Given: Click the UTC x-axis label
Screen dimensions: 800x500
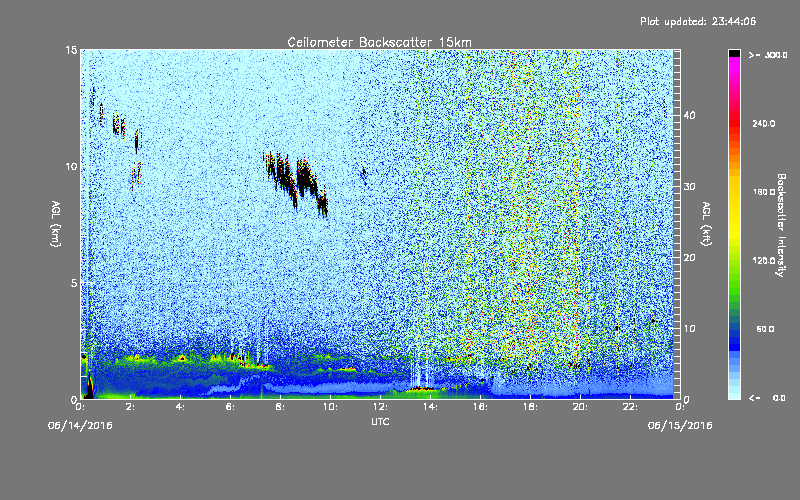Looking at the screenshot, I should click(x=380, y=421).
